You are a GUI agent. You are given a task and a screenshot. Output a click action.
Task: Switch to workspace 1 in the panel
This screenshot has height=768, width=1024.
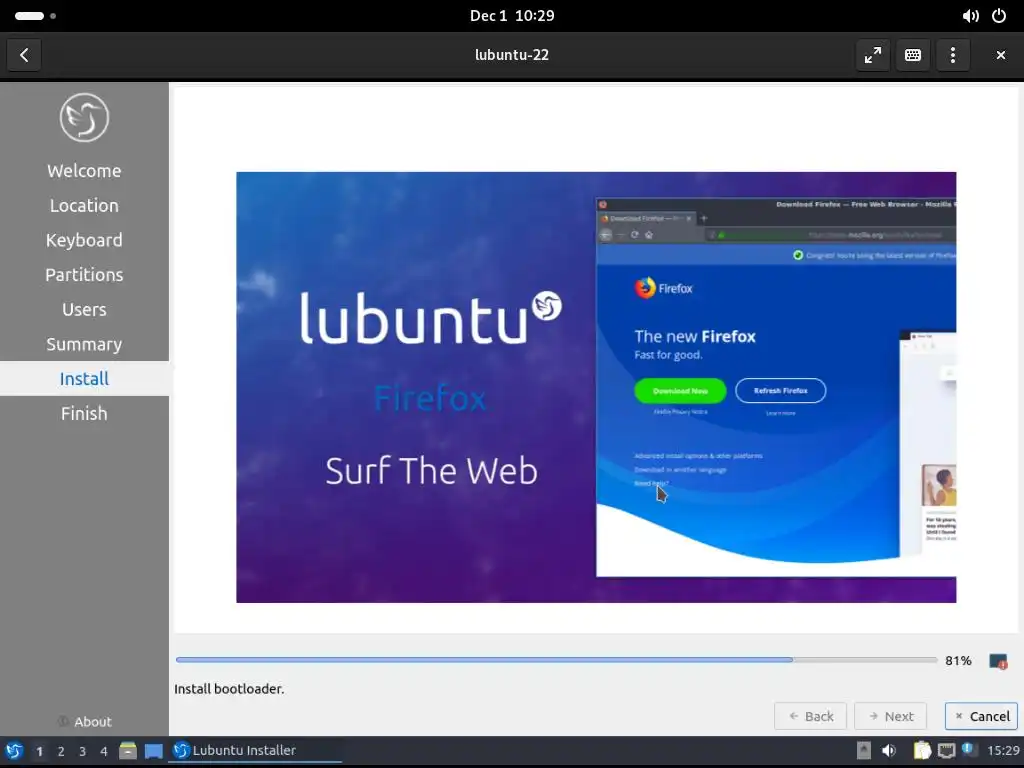point(39,751)
